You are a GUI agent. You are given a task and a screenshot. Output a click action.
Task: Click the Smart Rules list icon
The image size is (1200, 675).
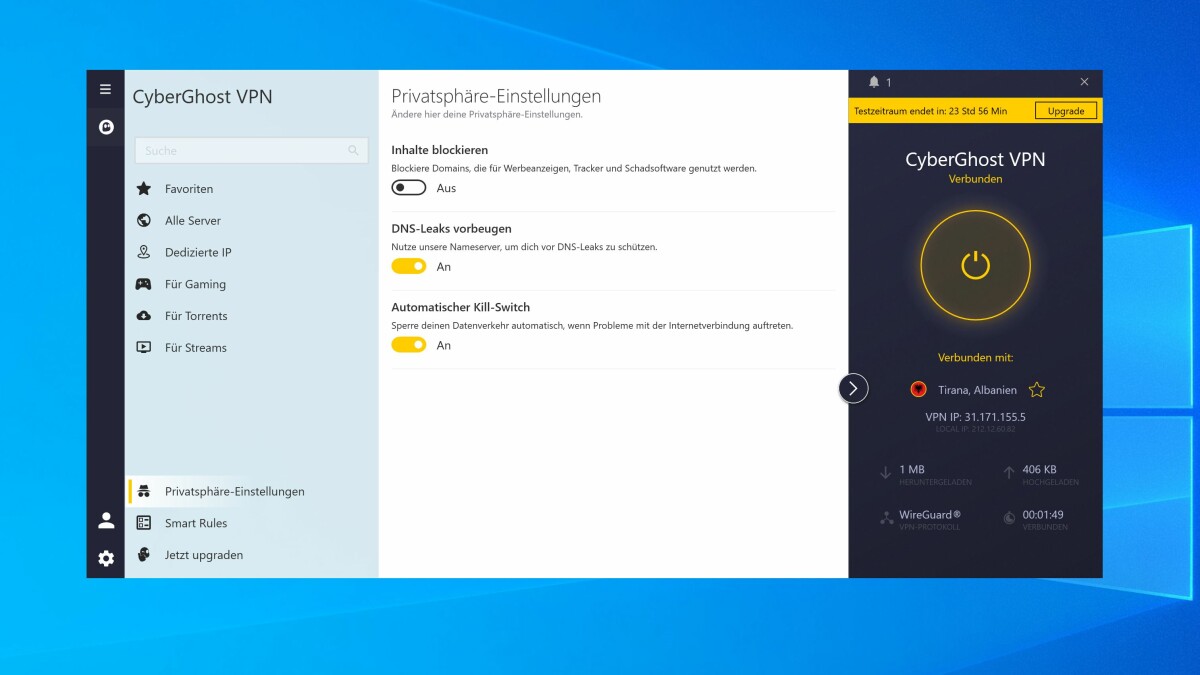(144, 523)
